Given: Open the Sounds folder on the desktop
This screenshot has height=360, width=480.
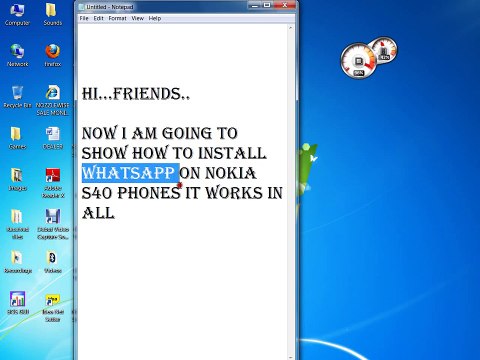Looking at the screenshot, I should pyautogui.click(x=52, y=15).
